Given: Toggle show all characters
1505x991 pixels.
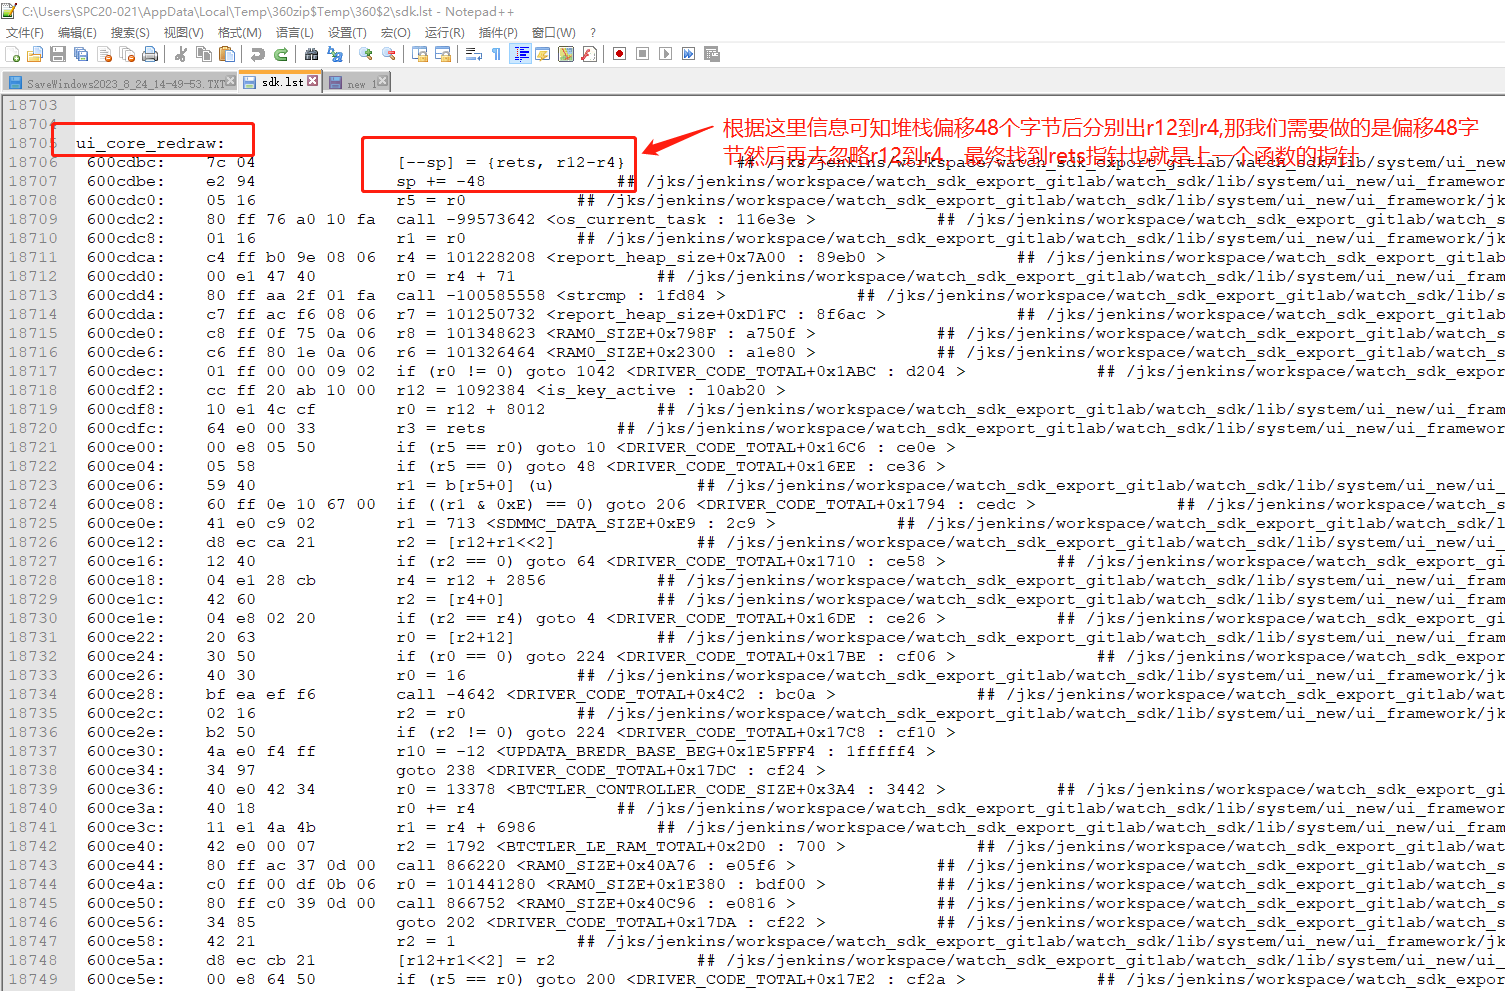Looking at the screenshot, I should pos(497,54).
